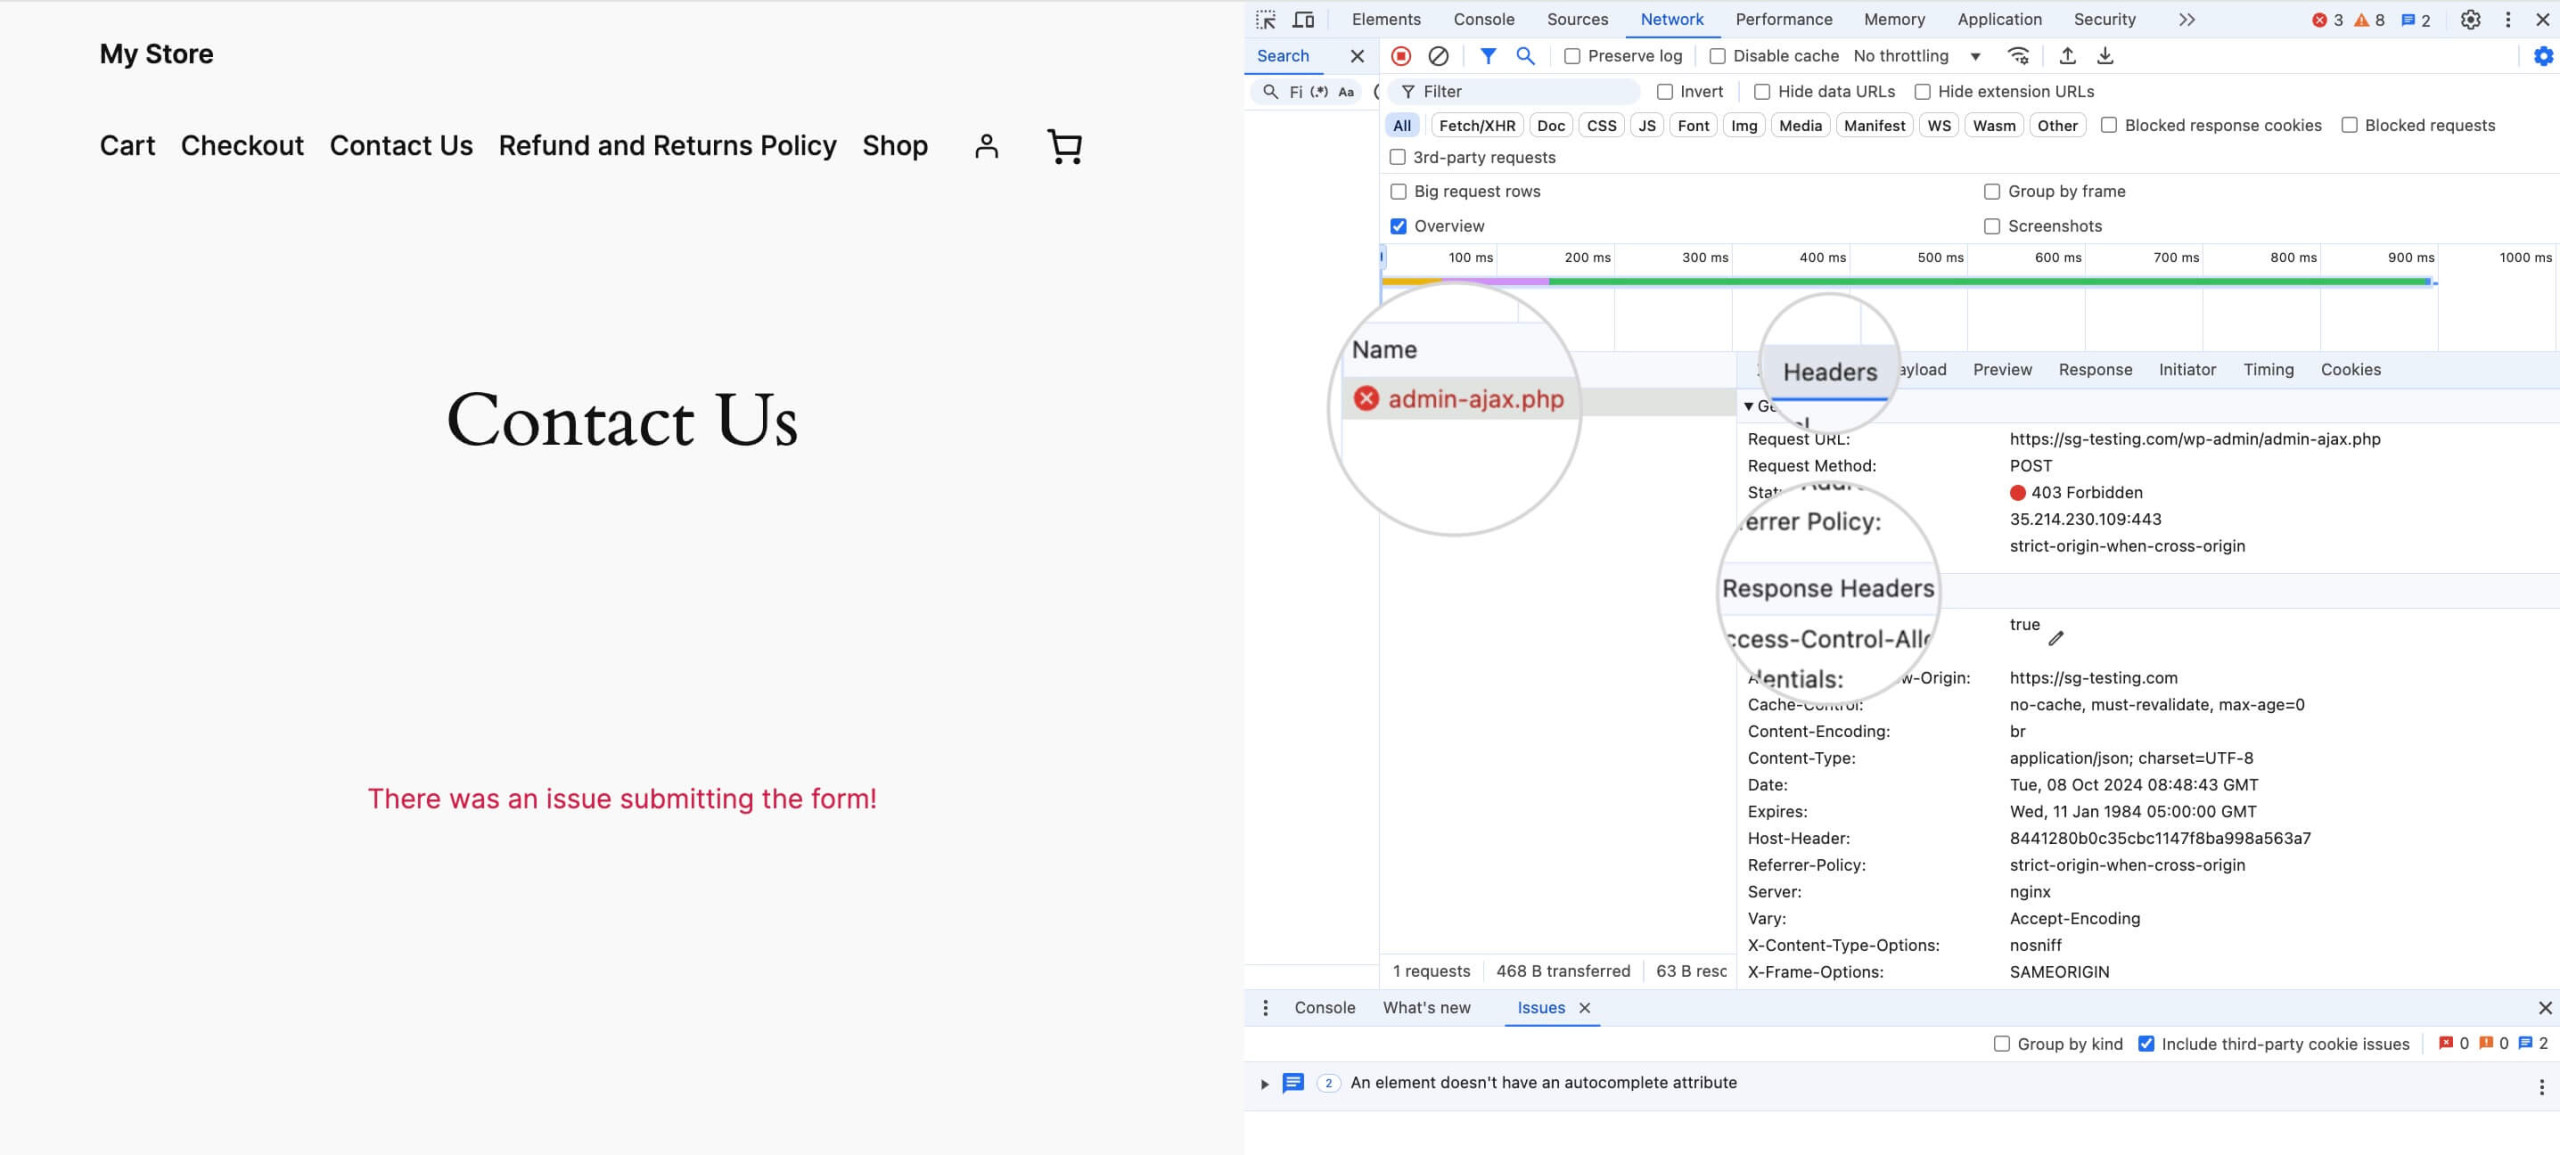The width and height of the screenshot is (2560, 1155).
Task: Open network search magnifier icon
Action: (1525, 56)
